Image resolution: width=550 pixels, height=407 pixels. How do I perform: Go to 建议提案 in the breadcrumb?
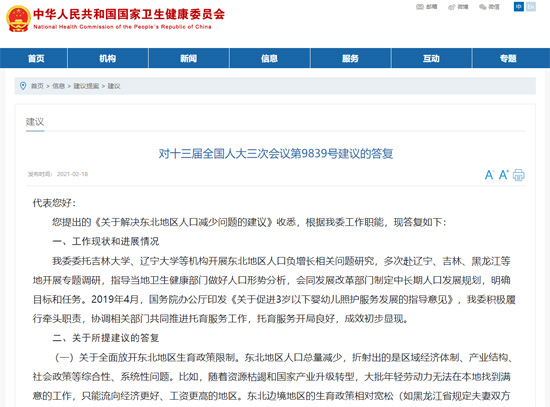[86, 86]
